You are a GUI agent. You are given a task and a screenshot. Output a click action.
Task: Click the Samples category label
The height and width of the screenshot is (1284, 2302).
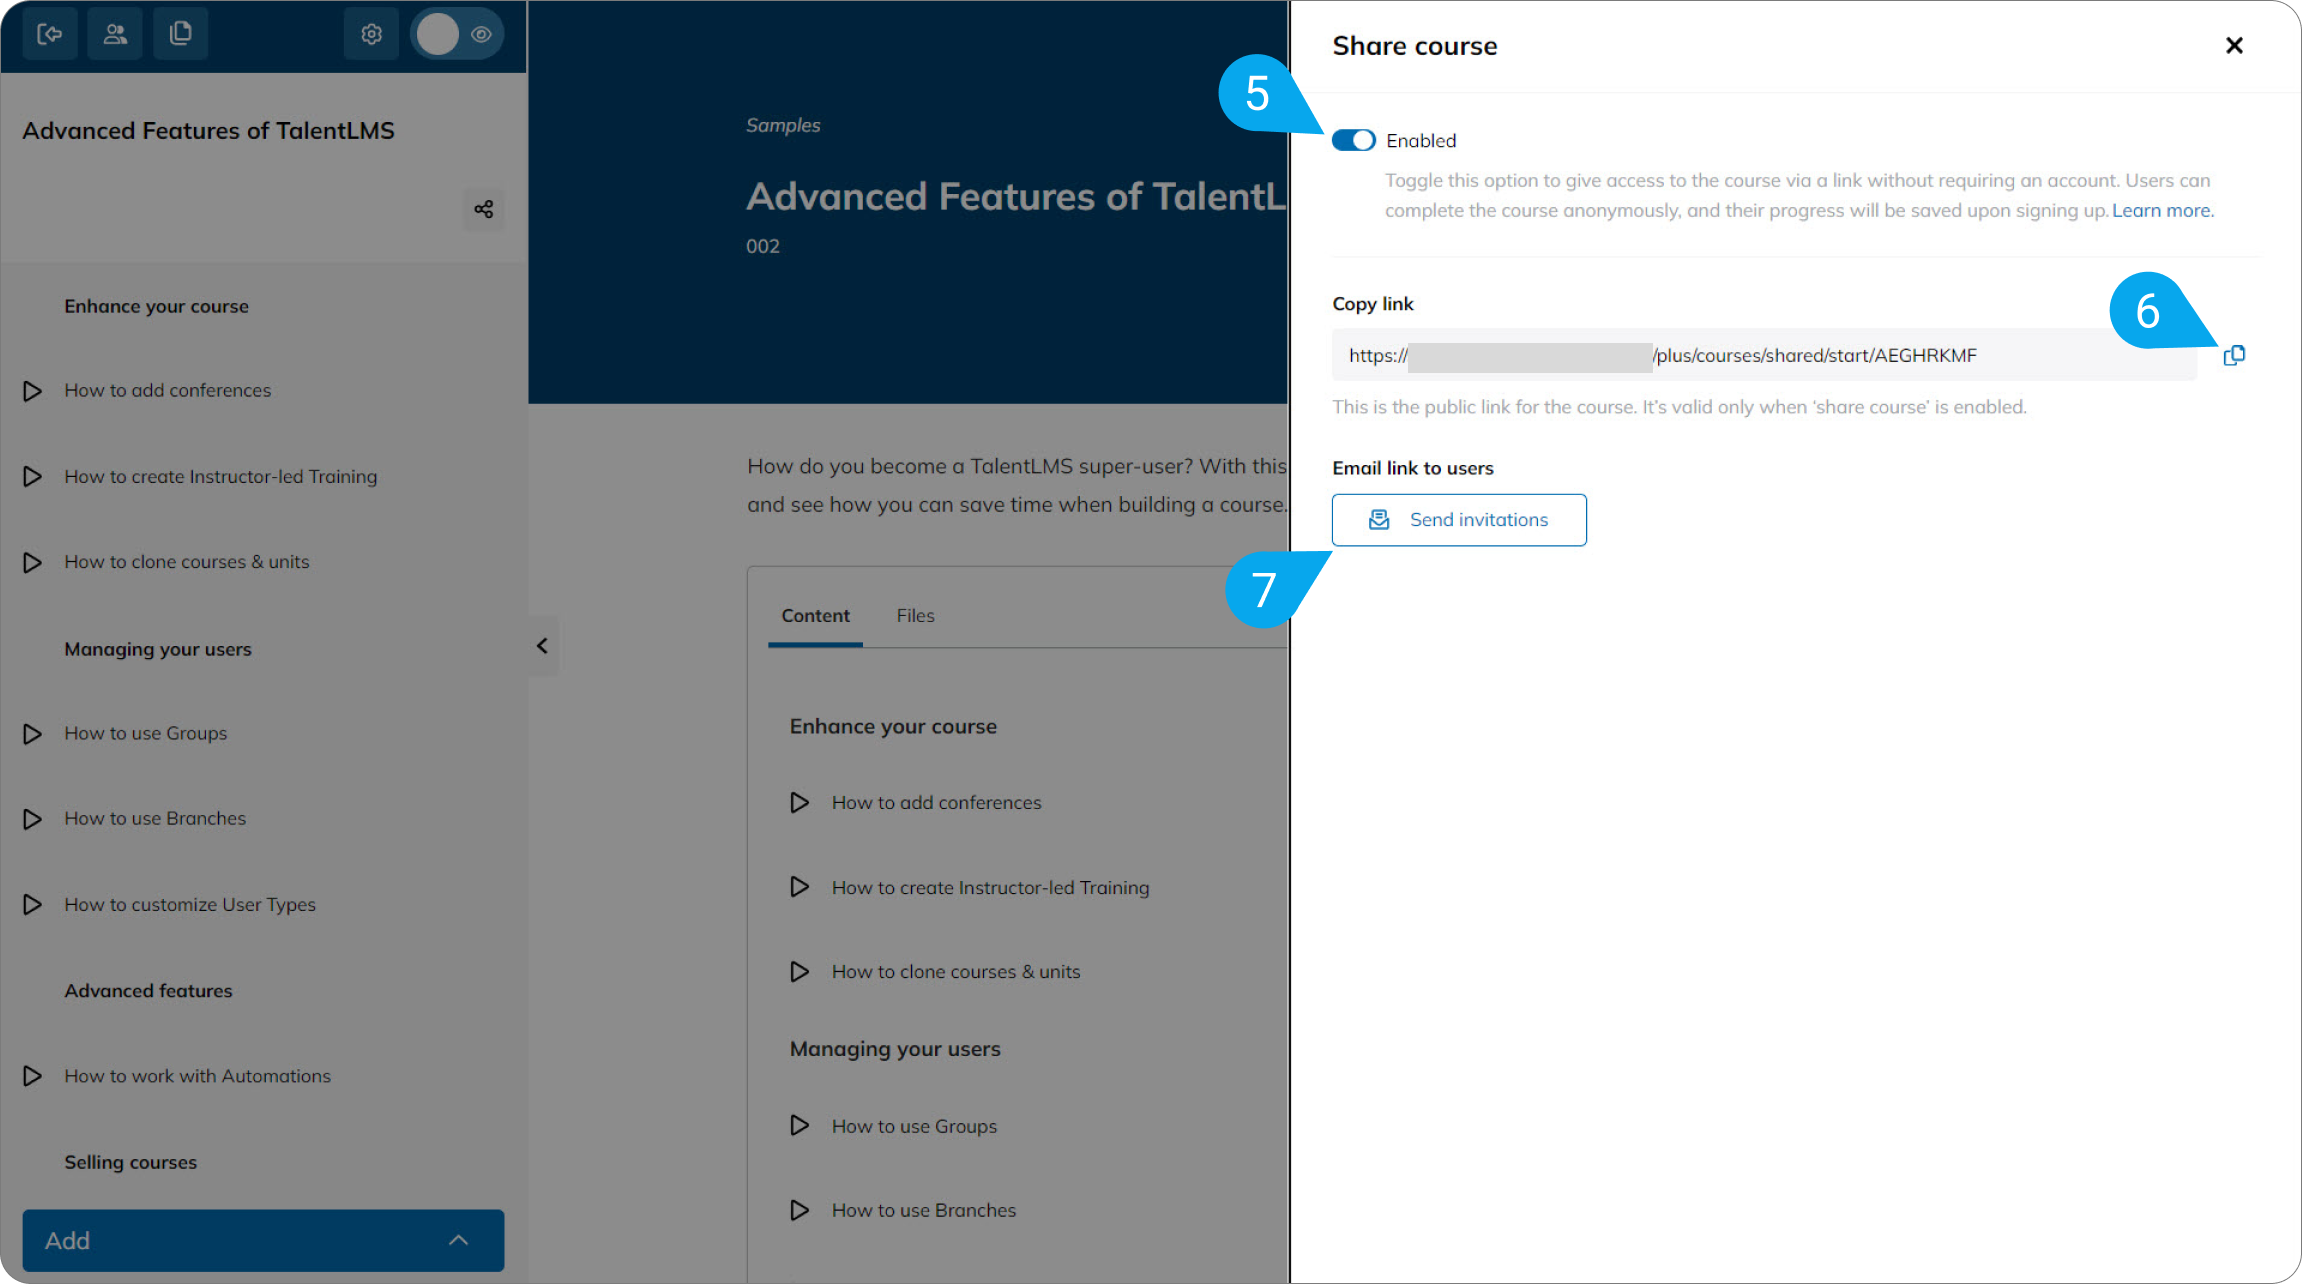pos(783,125)
